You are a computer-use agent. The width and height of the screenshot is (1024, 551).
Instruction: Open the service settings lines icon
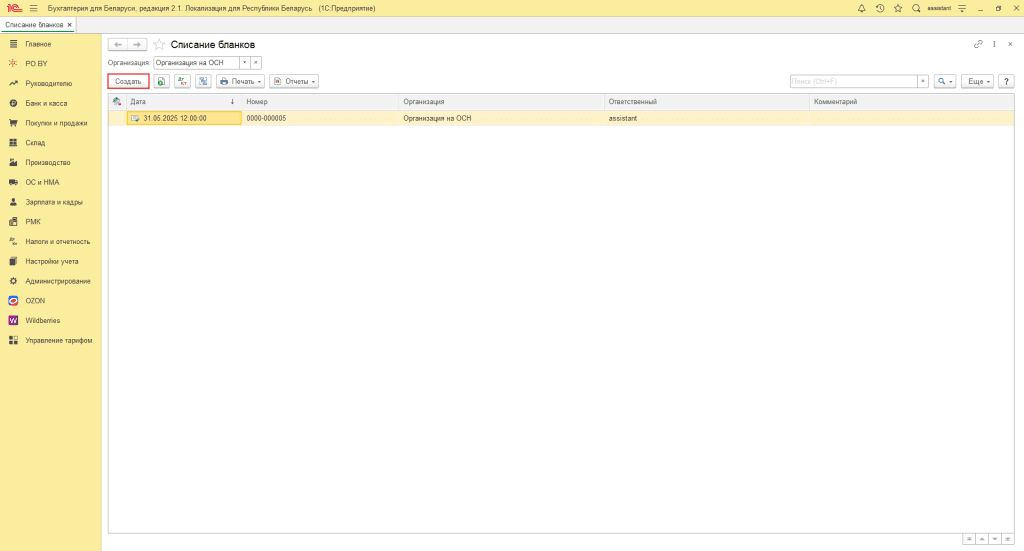click(962, 8)
